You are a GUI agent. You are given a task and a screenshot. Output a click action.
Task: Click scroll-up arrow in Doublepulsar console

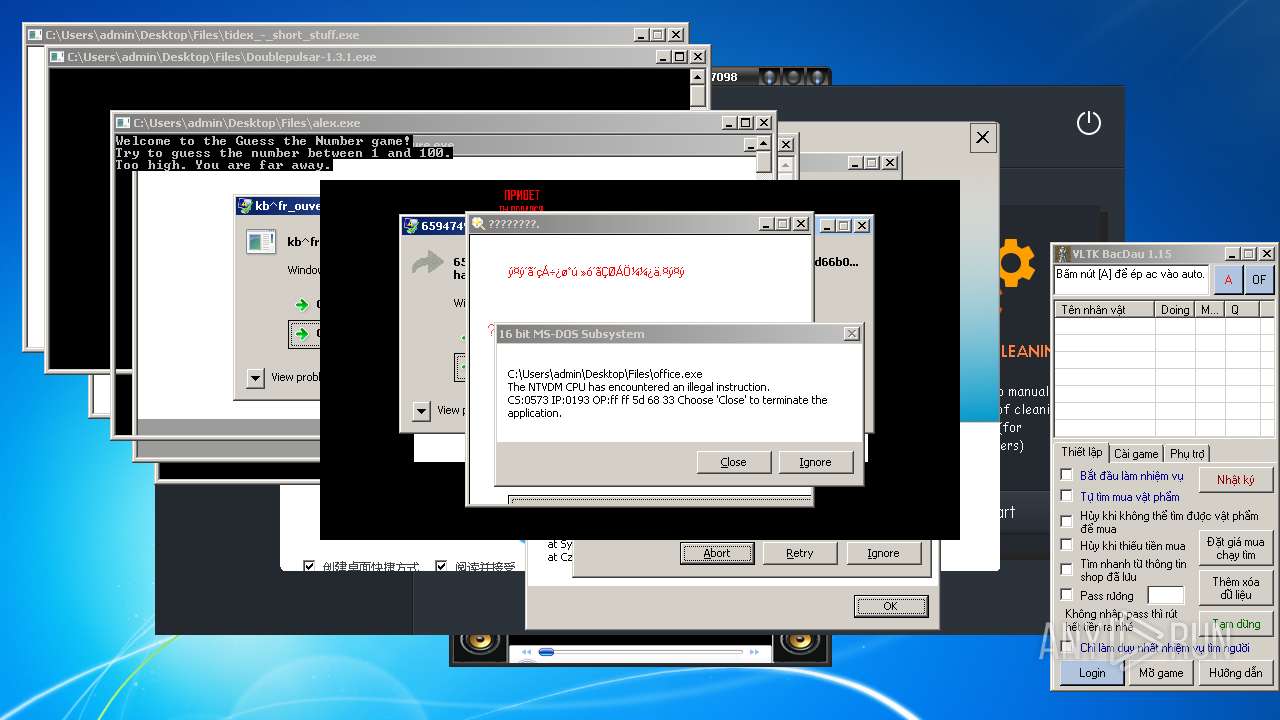pos(697,76)
